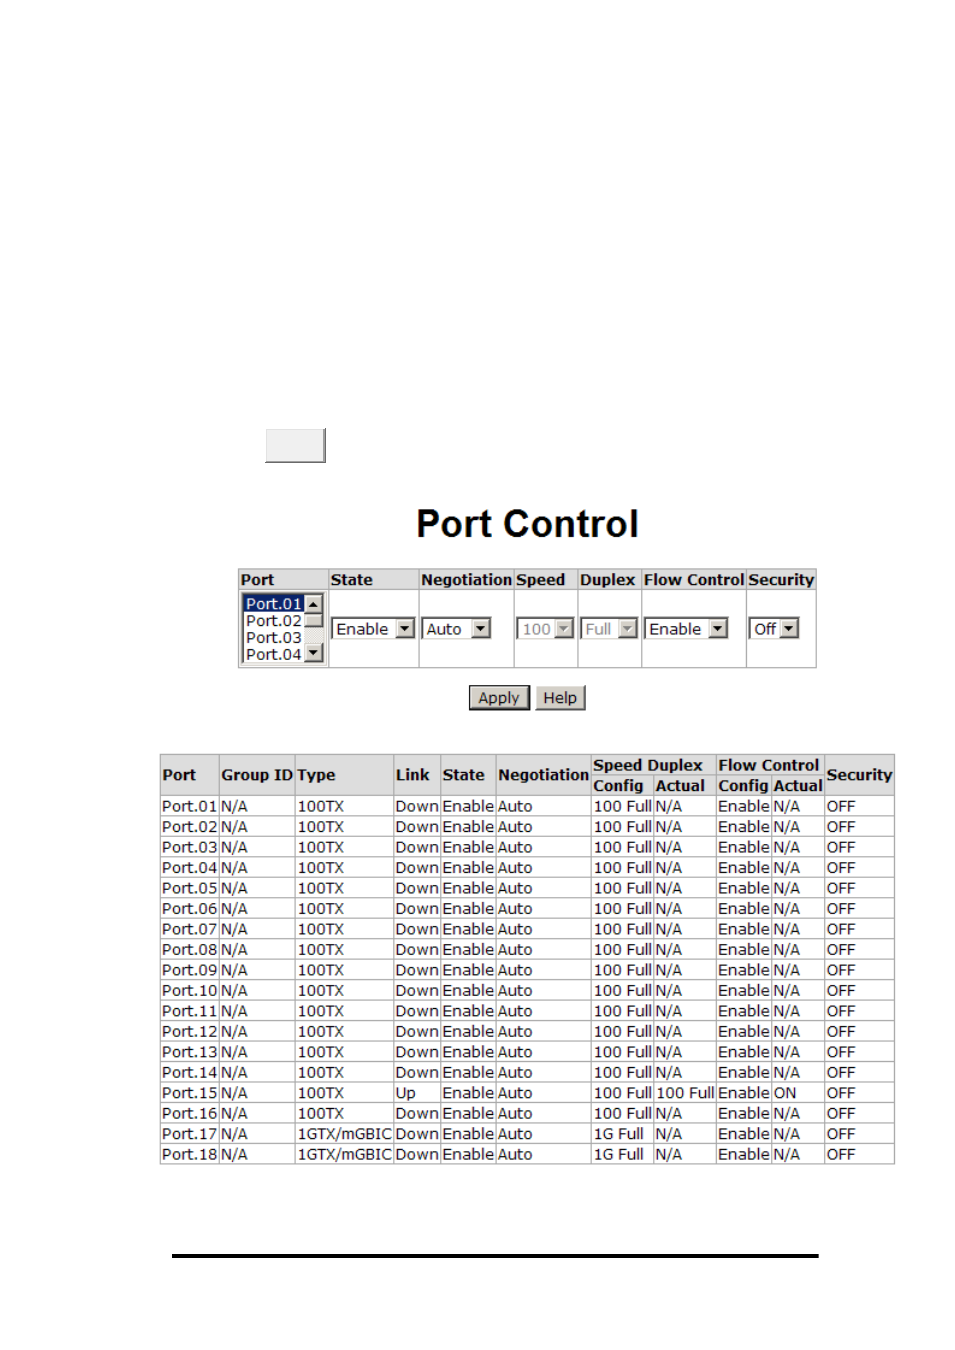The image size is (955, 1350).
Task: Select Port.03 in the port list
Action: point(273,637)
